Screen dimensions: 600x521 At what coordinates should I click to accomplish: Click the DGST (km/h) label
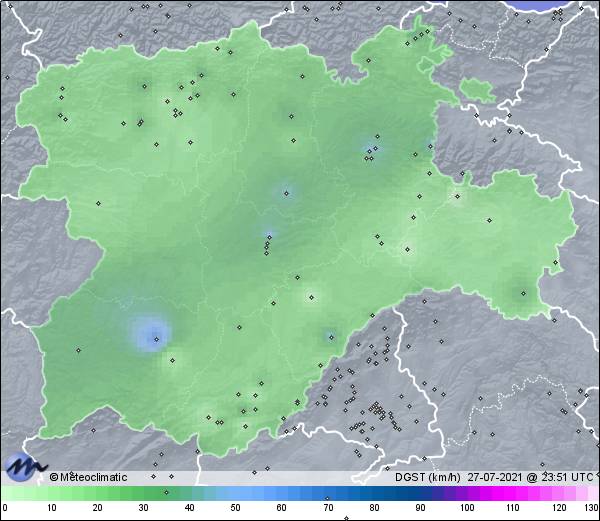pyautogui.click(x=428, y=477)
